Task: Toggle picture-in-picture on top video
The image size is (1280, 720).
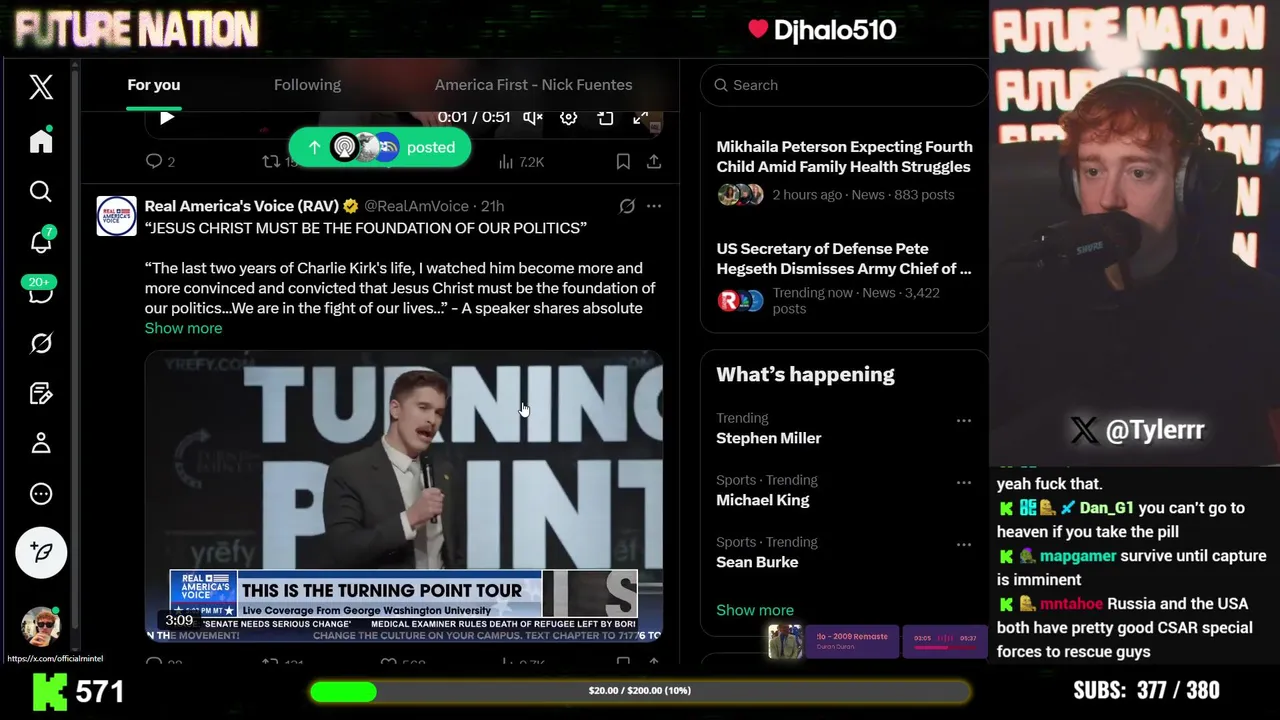Action: click(x=605, y=118)
